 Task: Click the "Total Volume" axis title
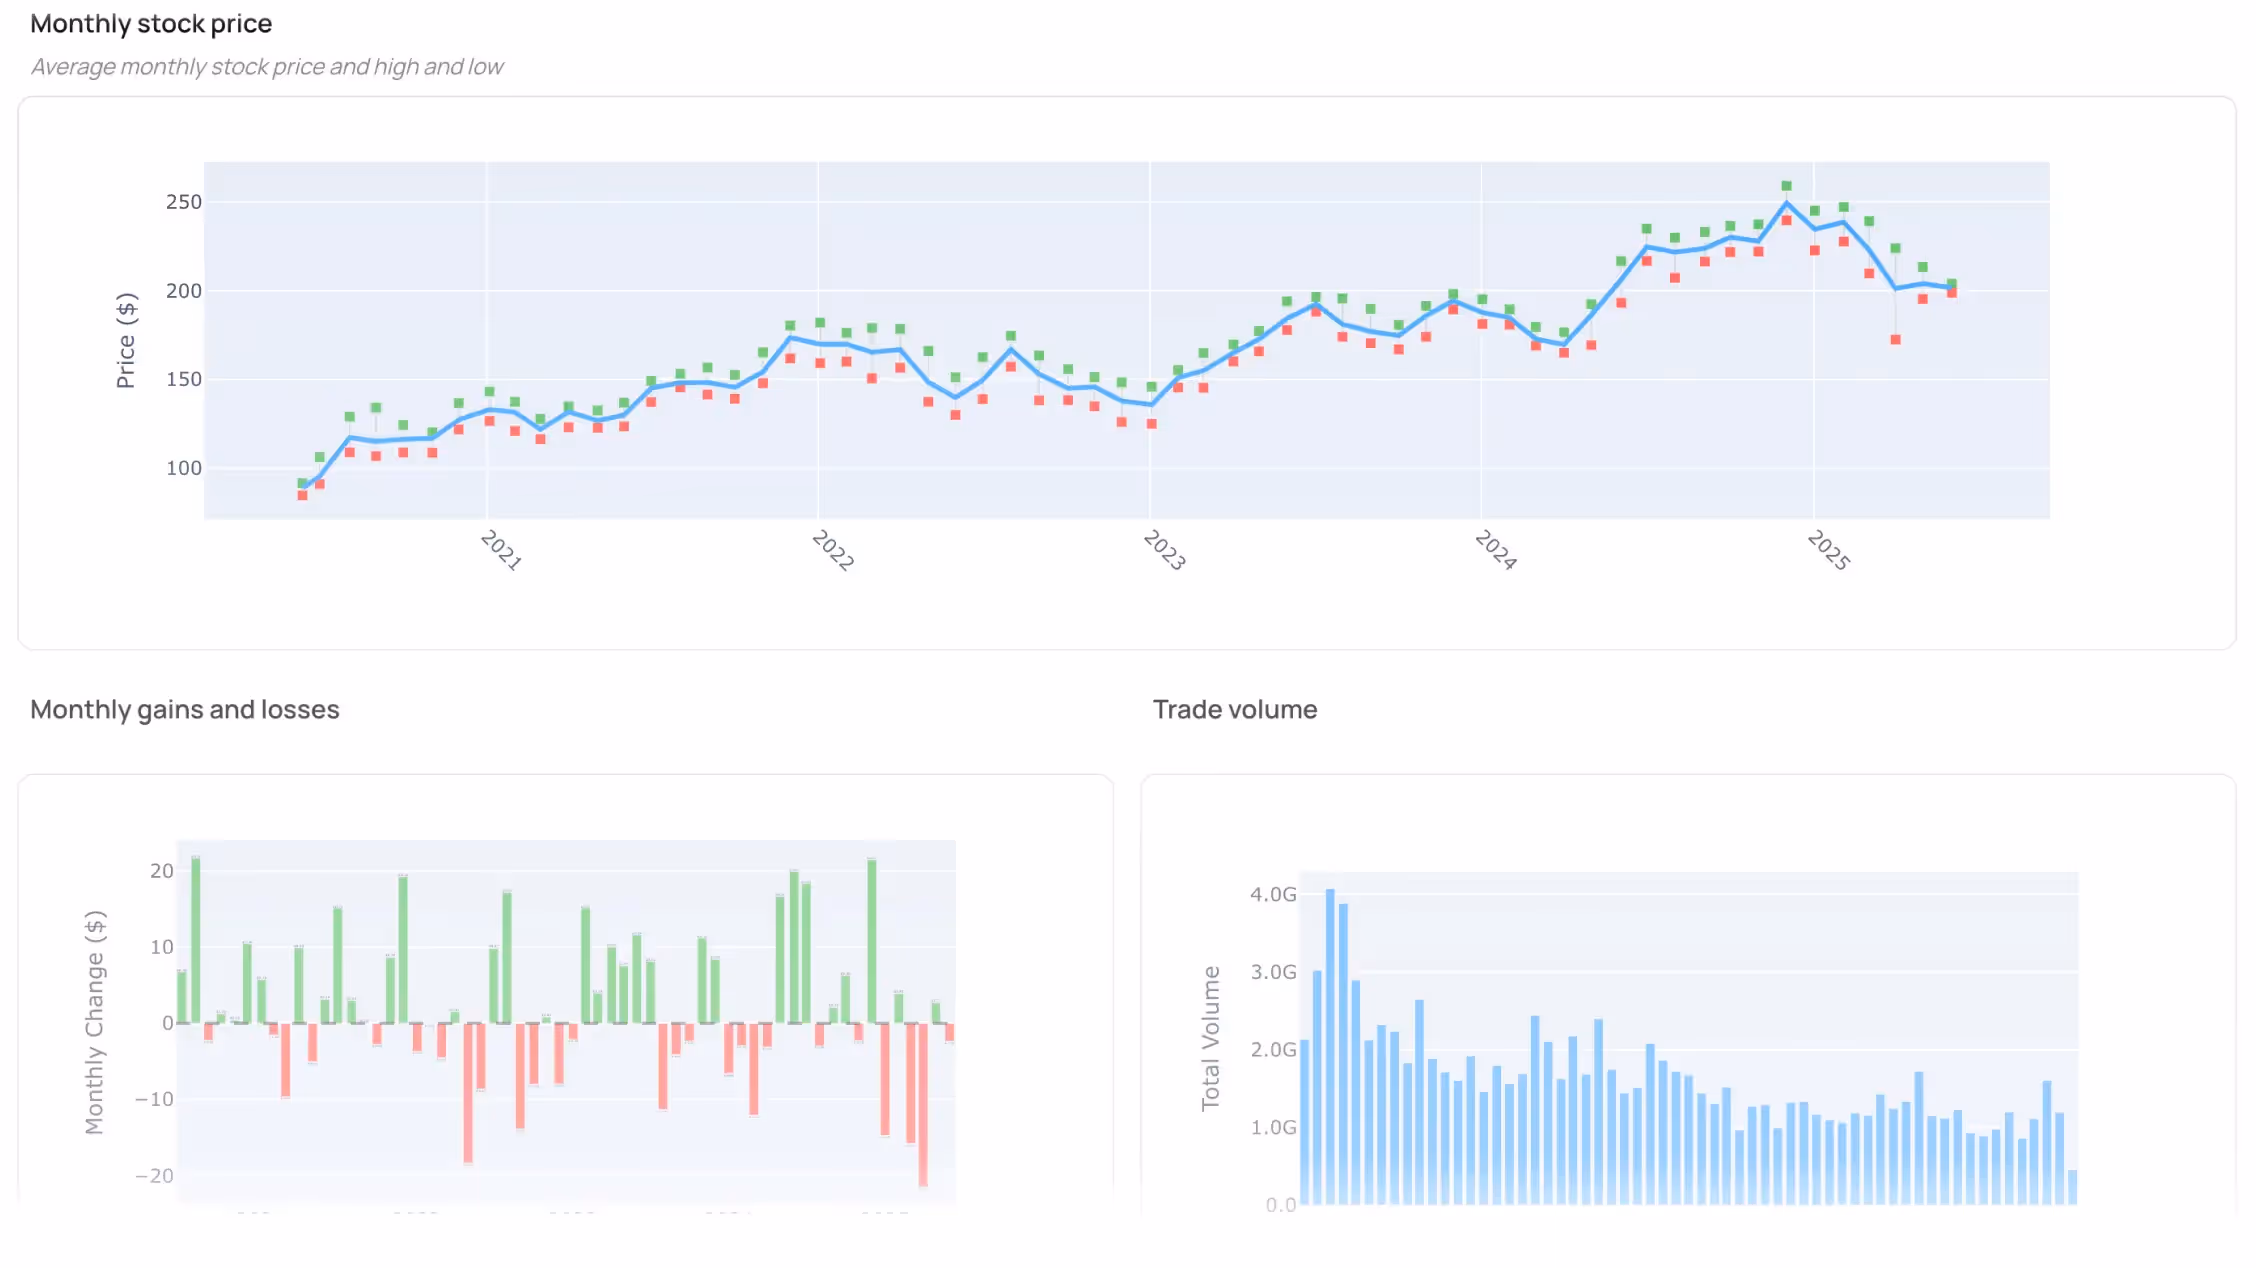1210,1038
